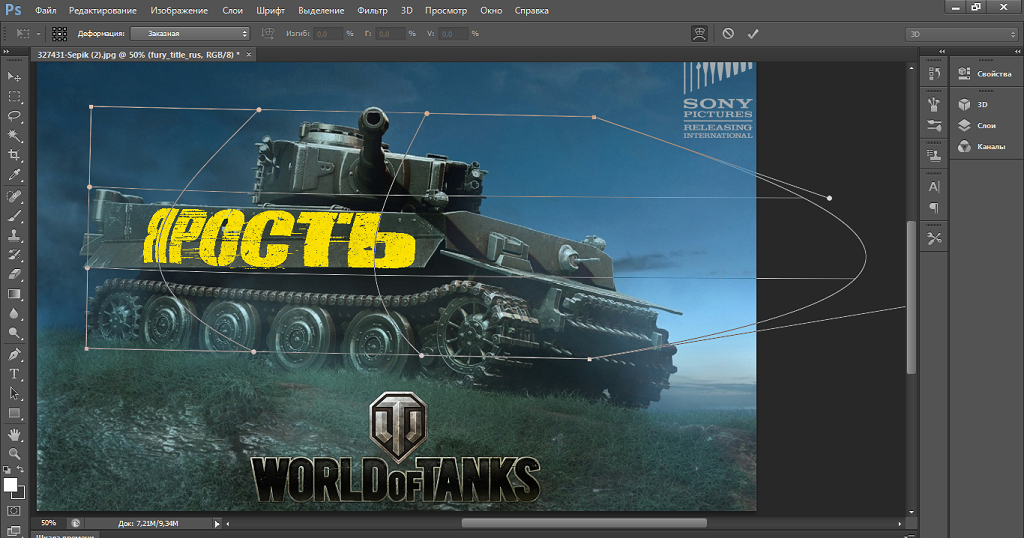Image resolution: width=1024 pixels, height=538 pixels.
Task: Open the Шрифт menu
Action: (270, 10)
